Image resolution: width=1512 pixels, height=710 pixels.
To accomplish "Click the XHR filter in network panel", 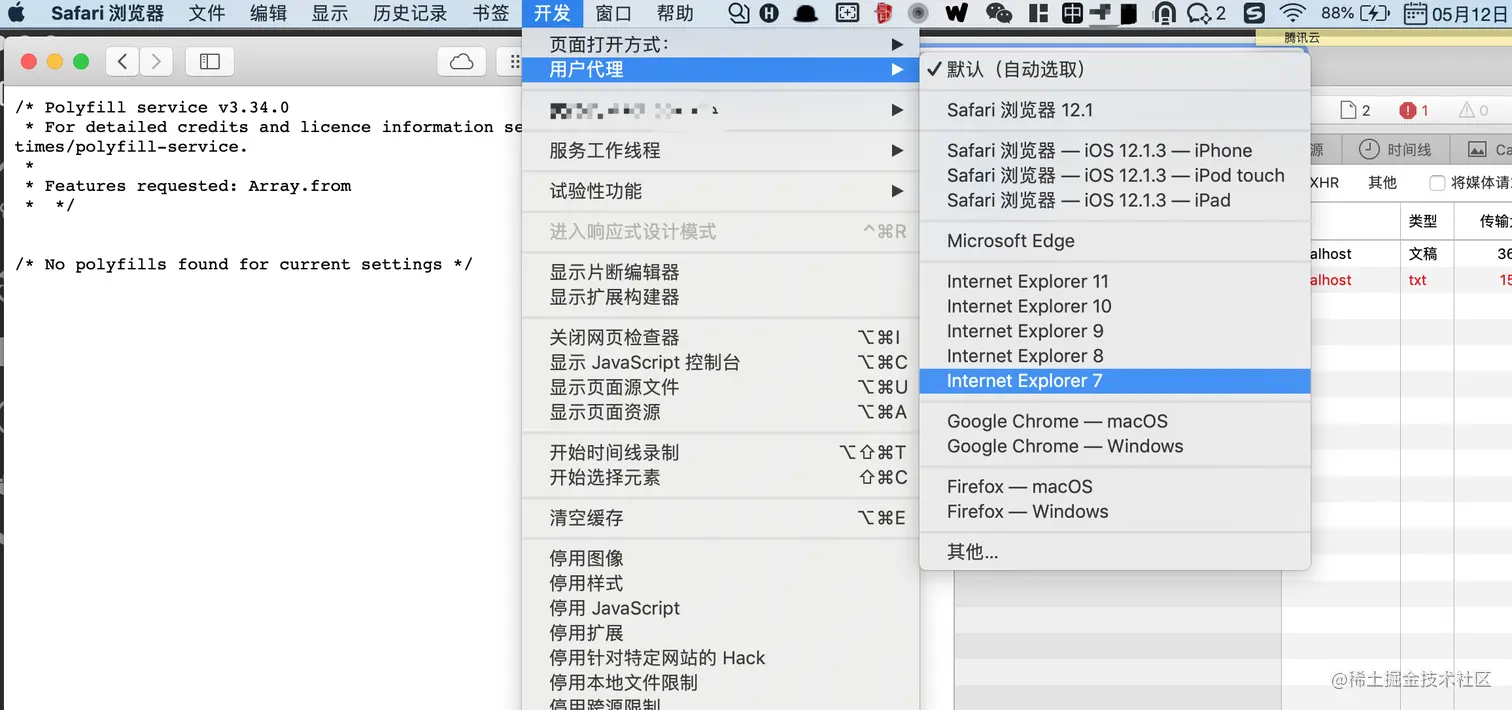I will coord(1325,183).
